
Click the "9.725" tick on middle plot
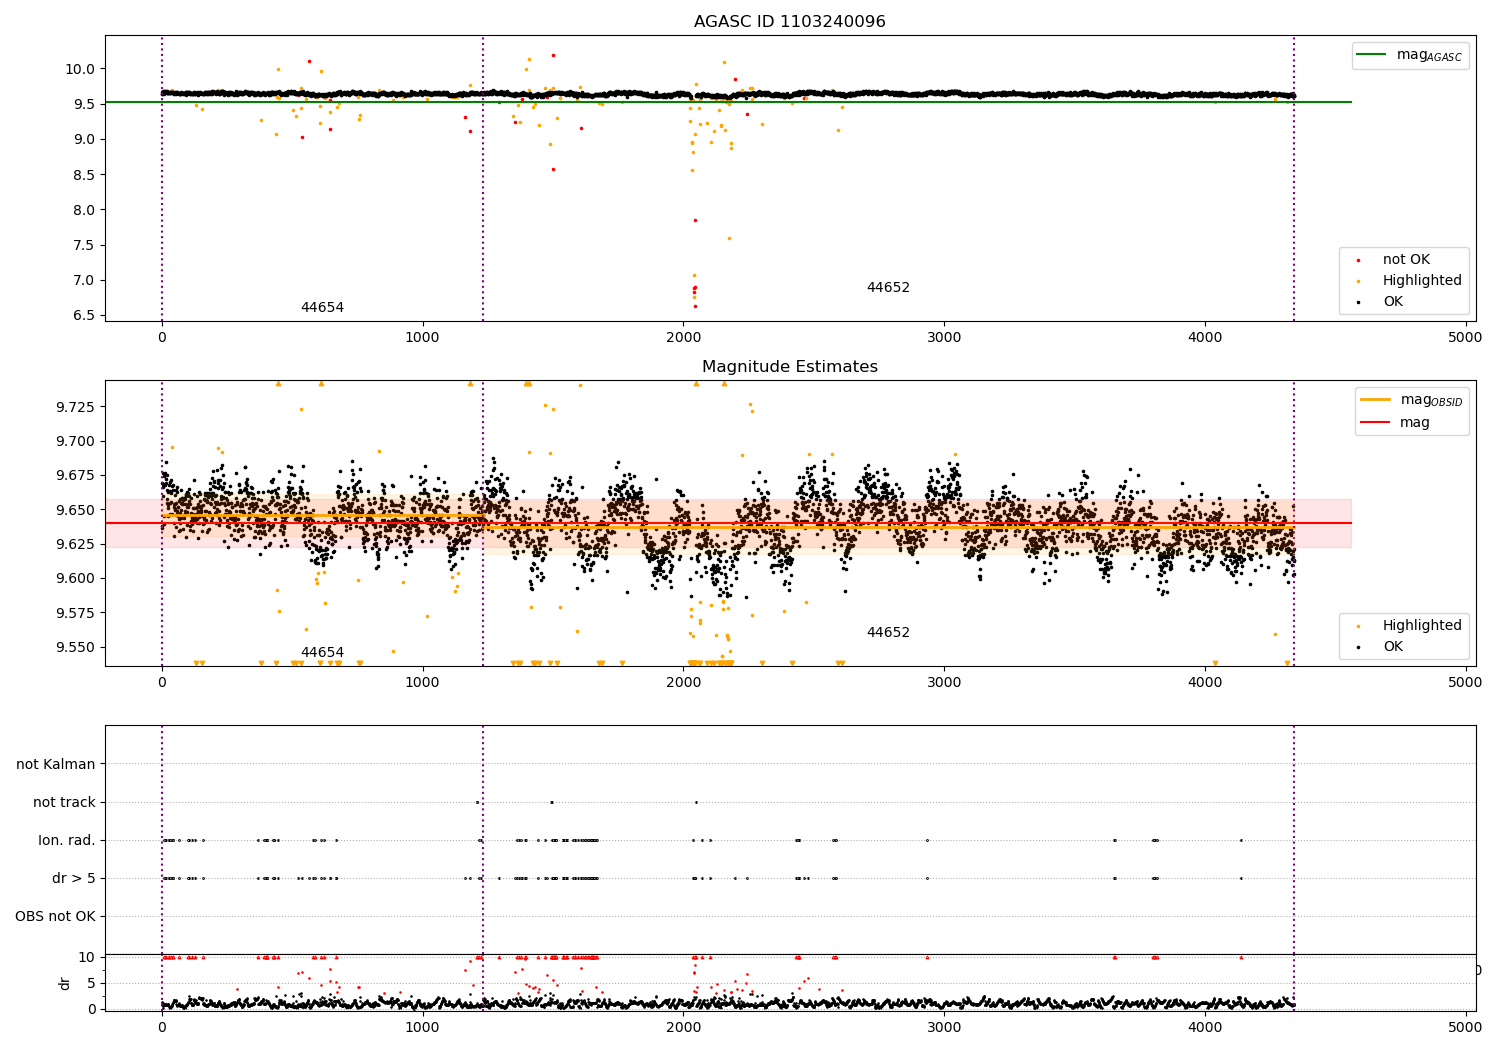click(x=76, y=407)
